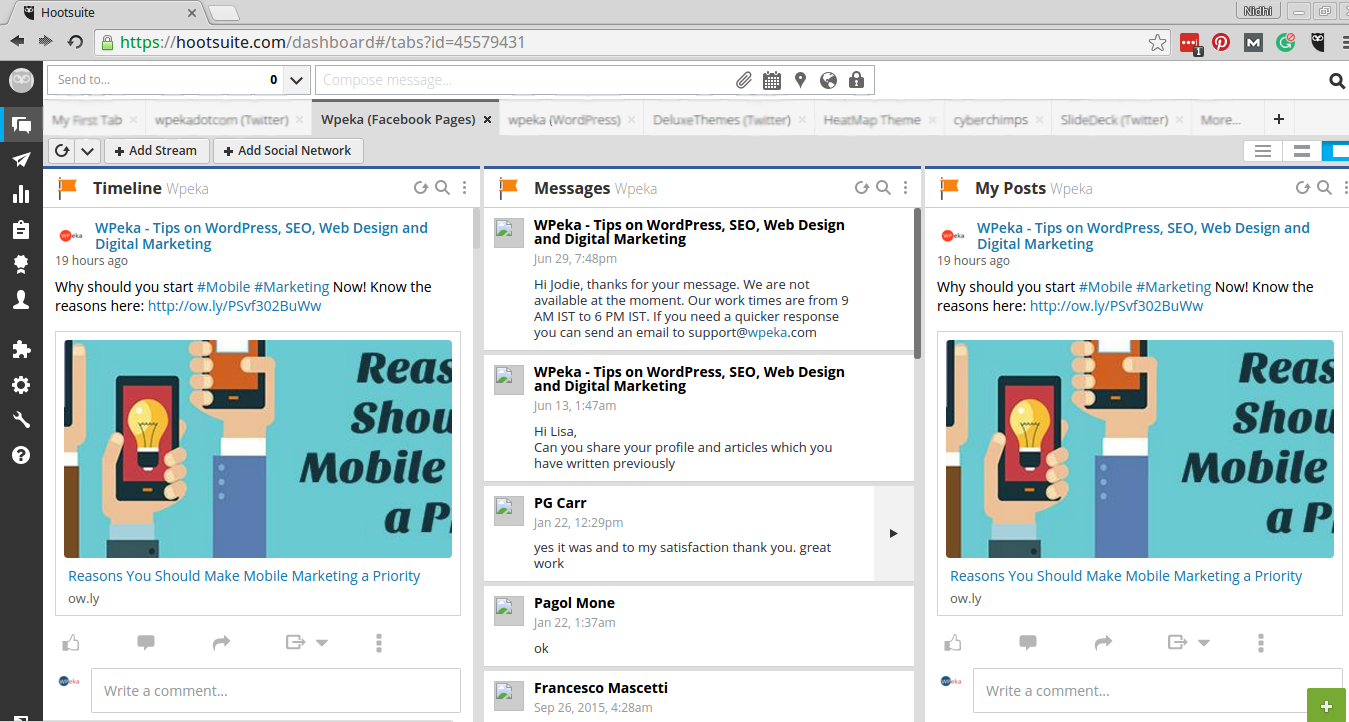Toggle message privacy with the lock icon

click(856, 79)
